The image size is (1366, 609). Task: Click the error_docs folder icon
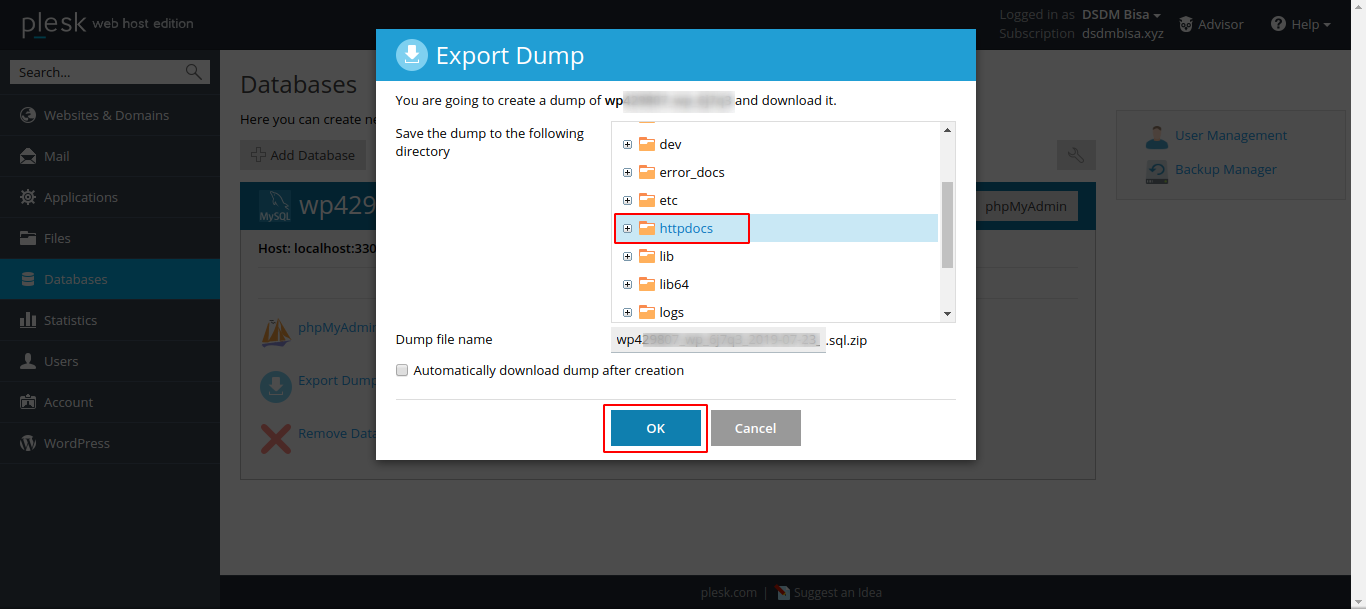point(647,172)
